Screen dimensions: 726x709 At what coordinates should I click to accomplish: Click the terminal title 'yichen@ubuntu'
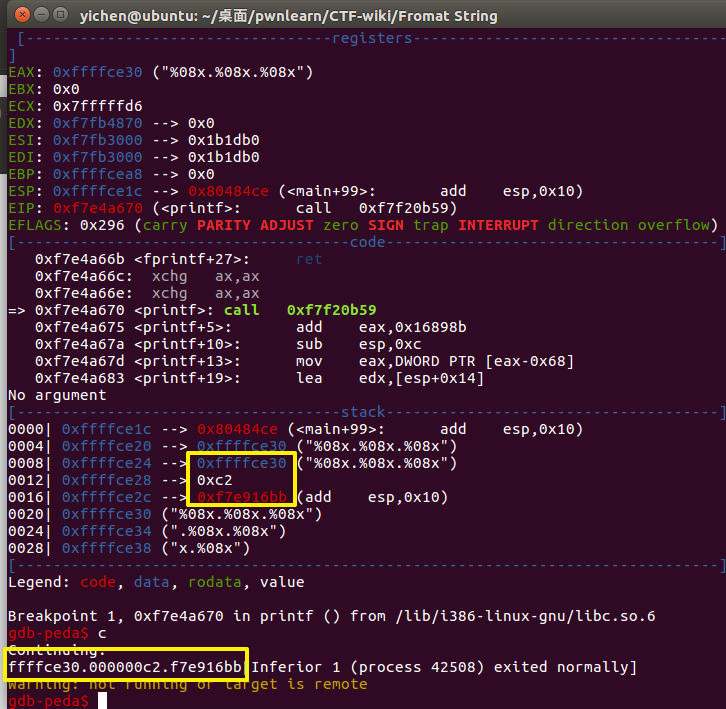[138, 16]
